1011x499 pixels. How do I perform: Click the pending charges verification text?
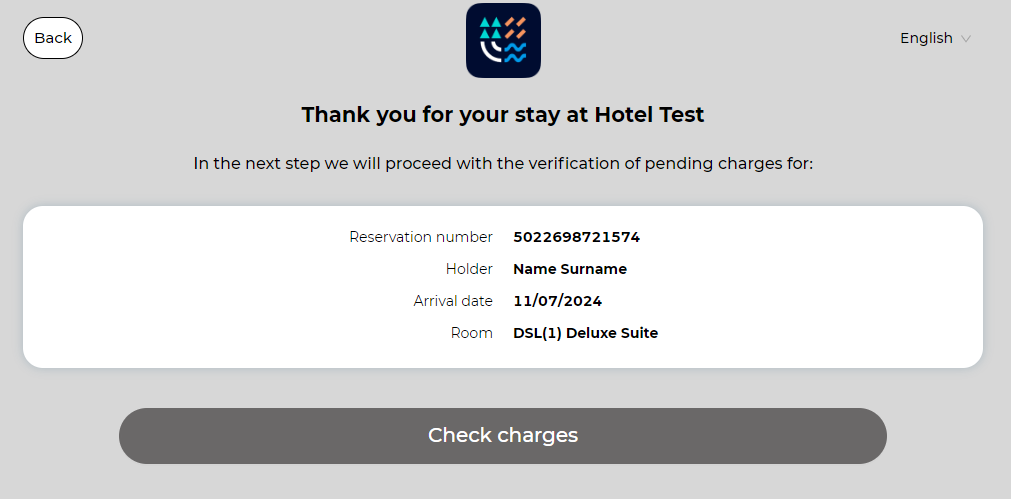coord(503,164)
